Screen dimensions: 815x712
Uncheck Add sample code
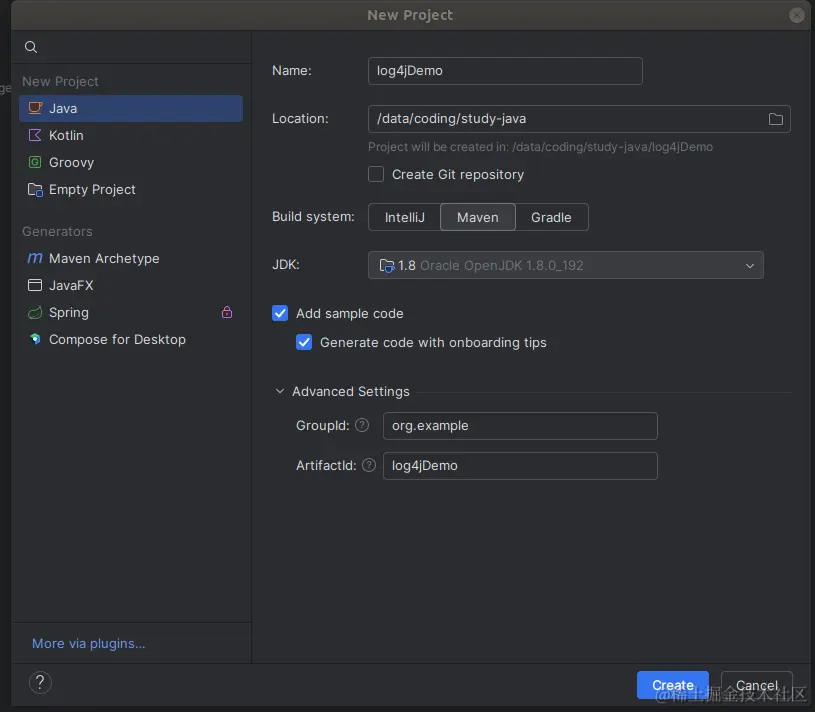point(280,313)
